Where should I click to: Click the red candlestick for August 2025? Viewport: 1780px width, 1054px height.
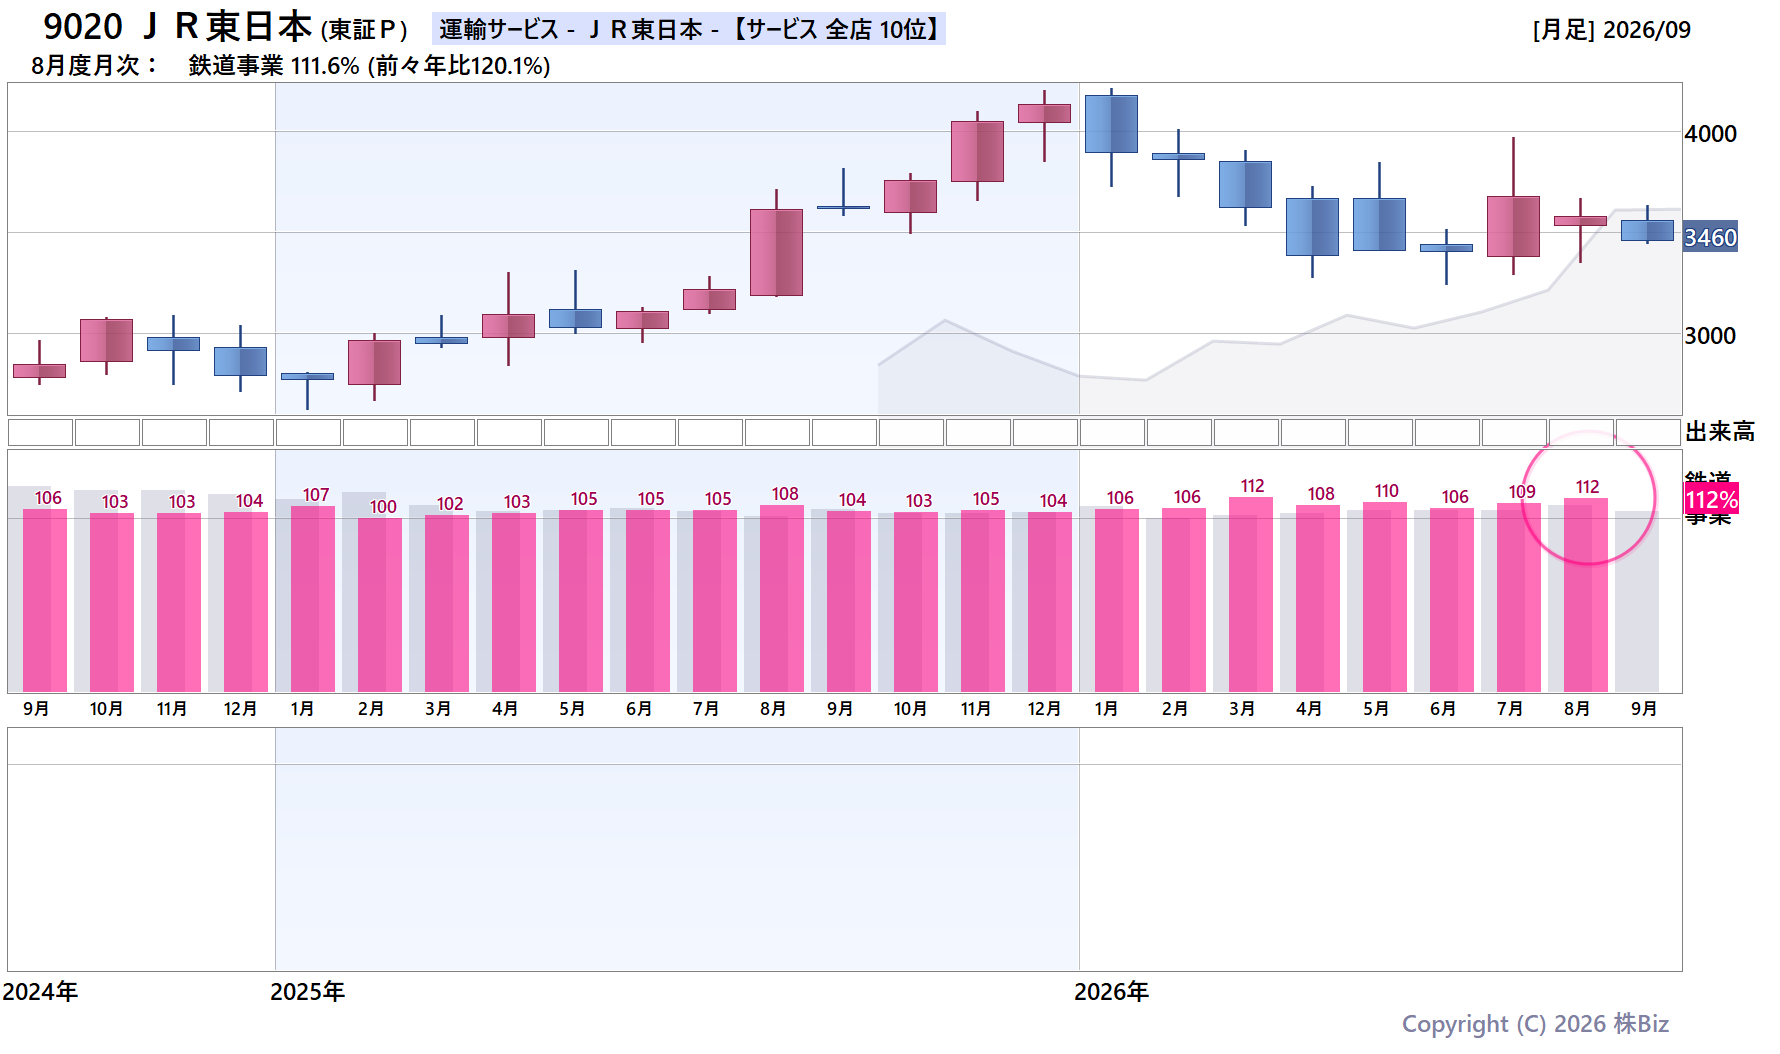point(776,252)
